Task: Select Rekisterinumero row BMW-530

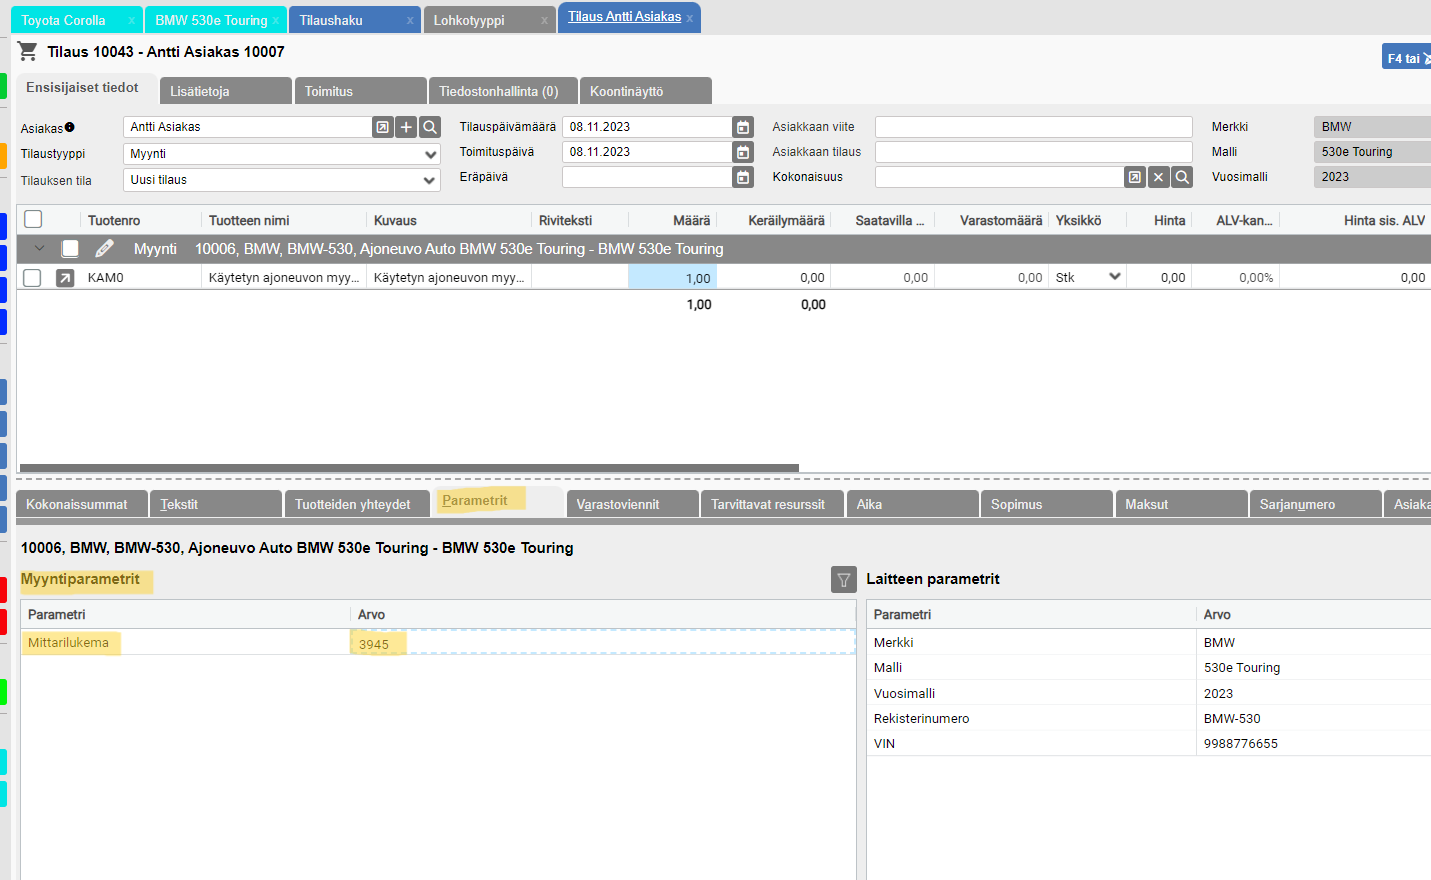Action: pos(1149,718)
